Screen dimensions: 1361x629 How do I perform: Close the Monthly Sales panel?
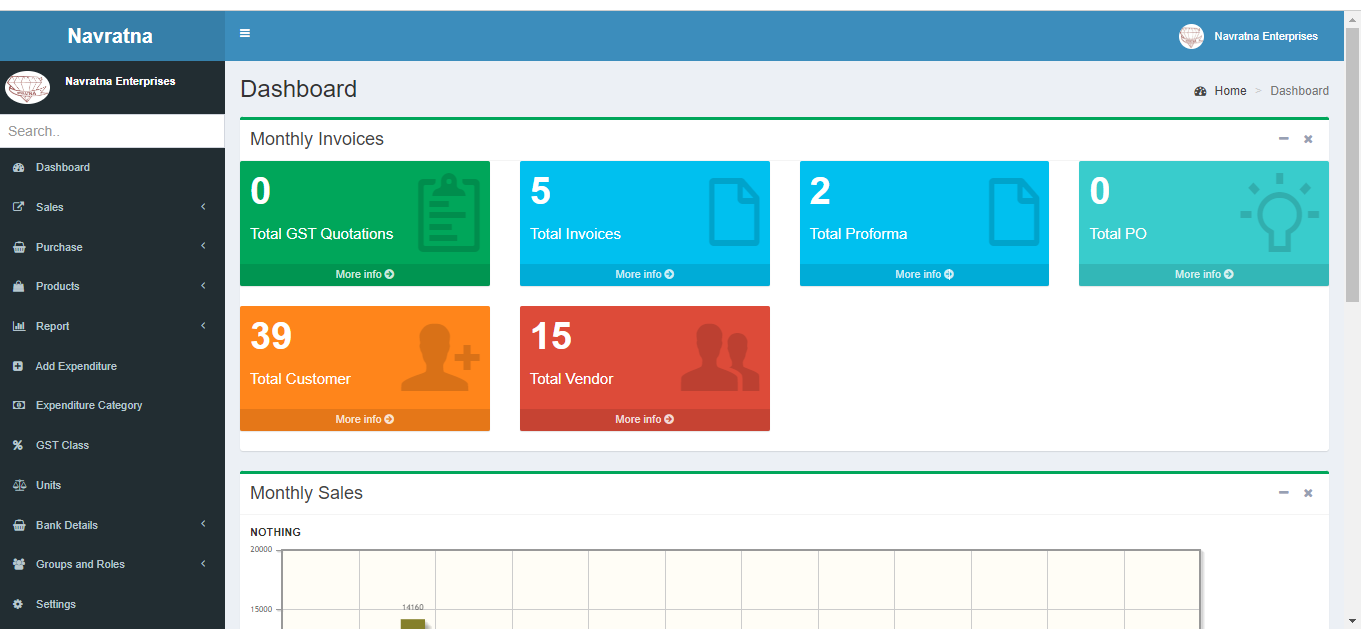pos(1308,493)
